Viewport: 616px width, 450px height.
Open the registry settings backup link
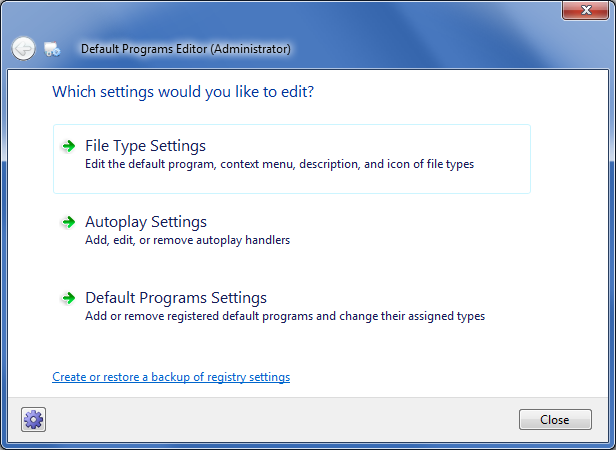[x=171, y=377]
